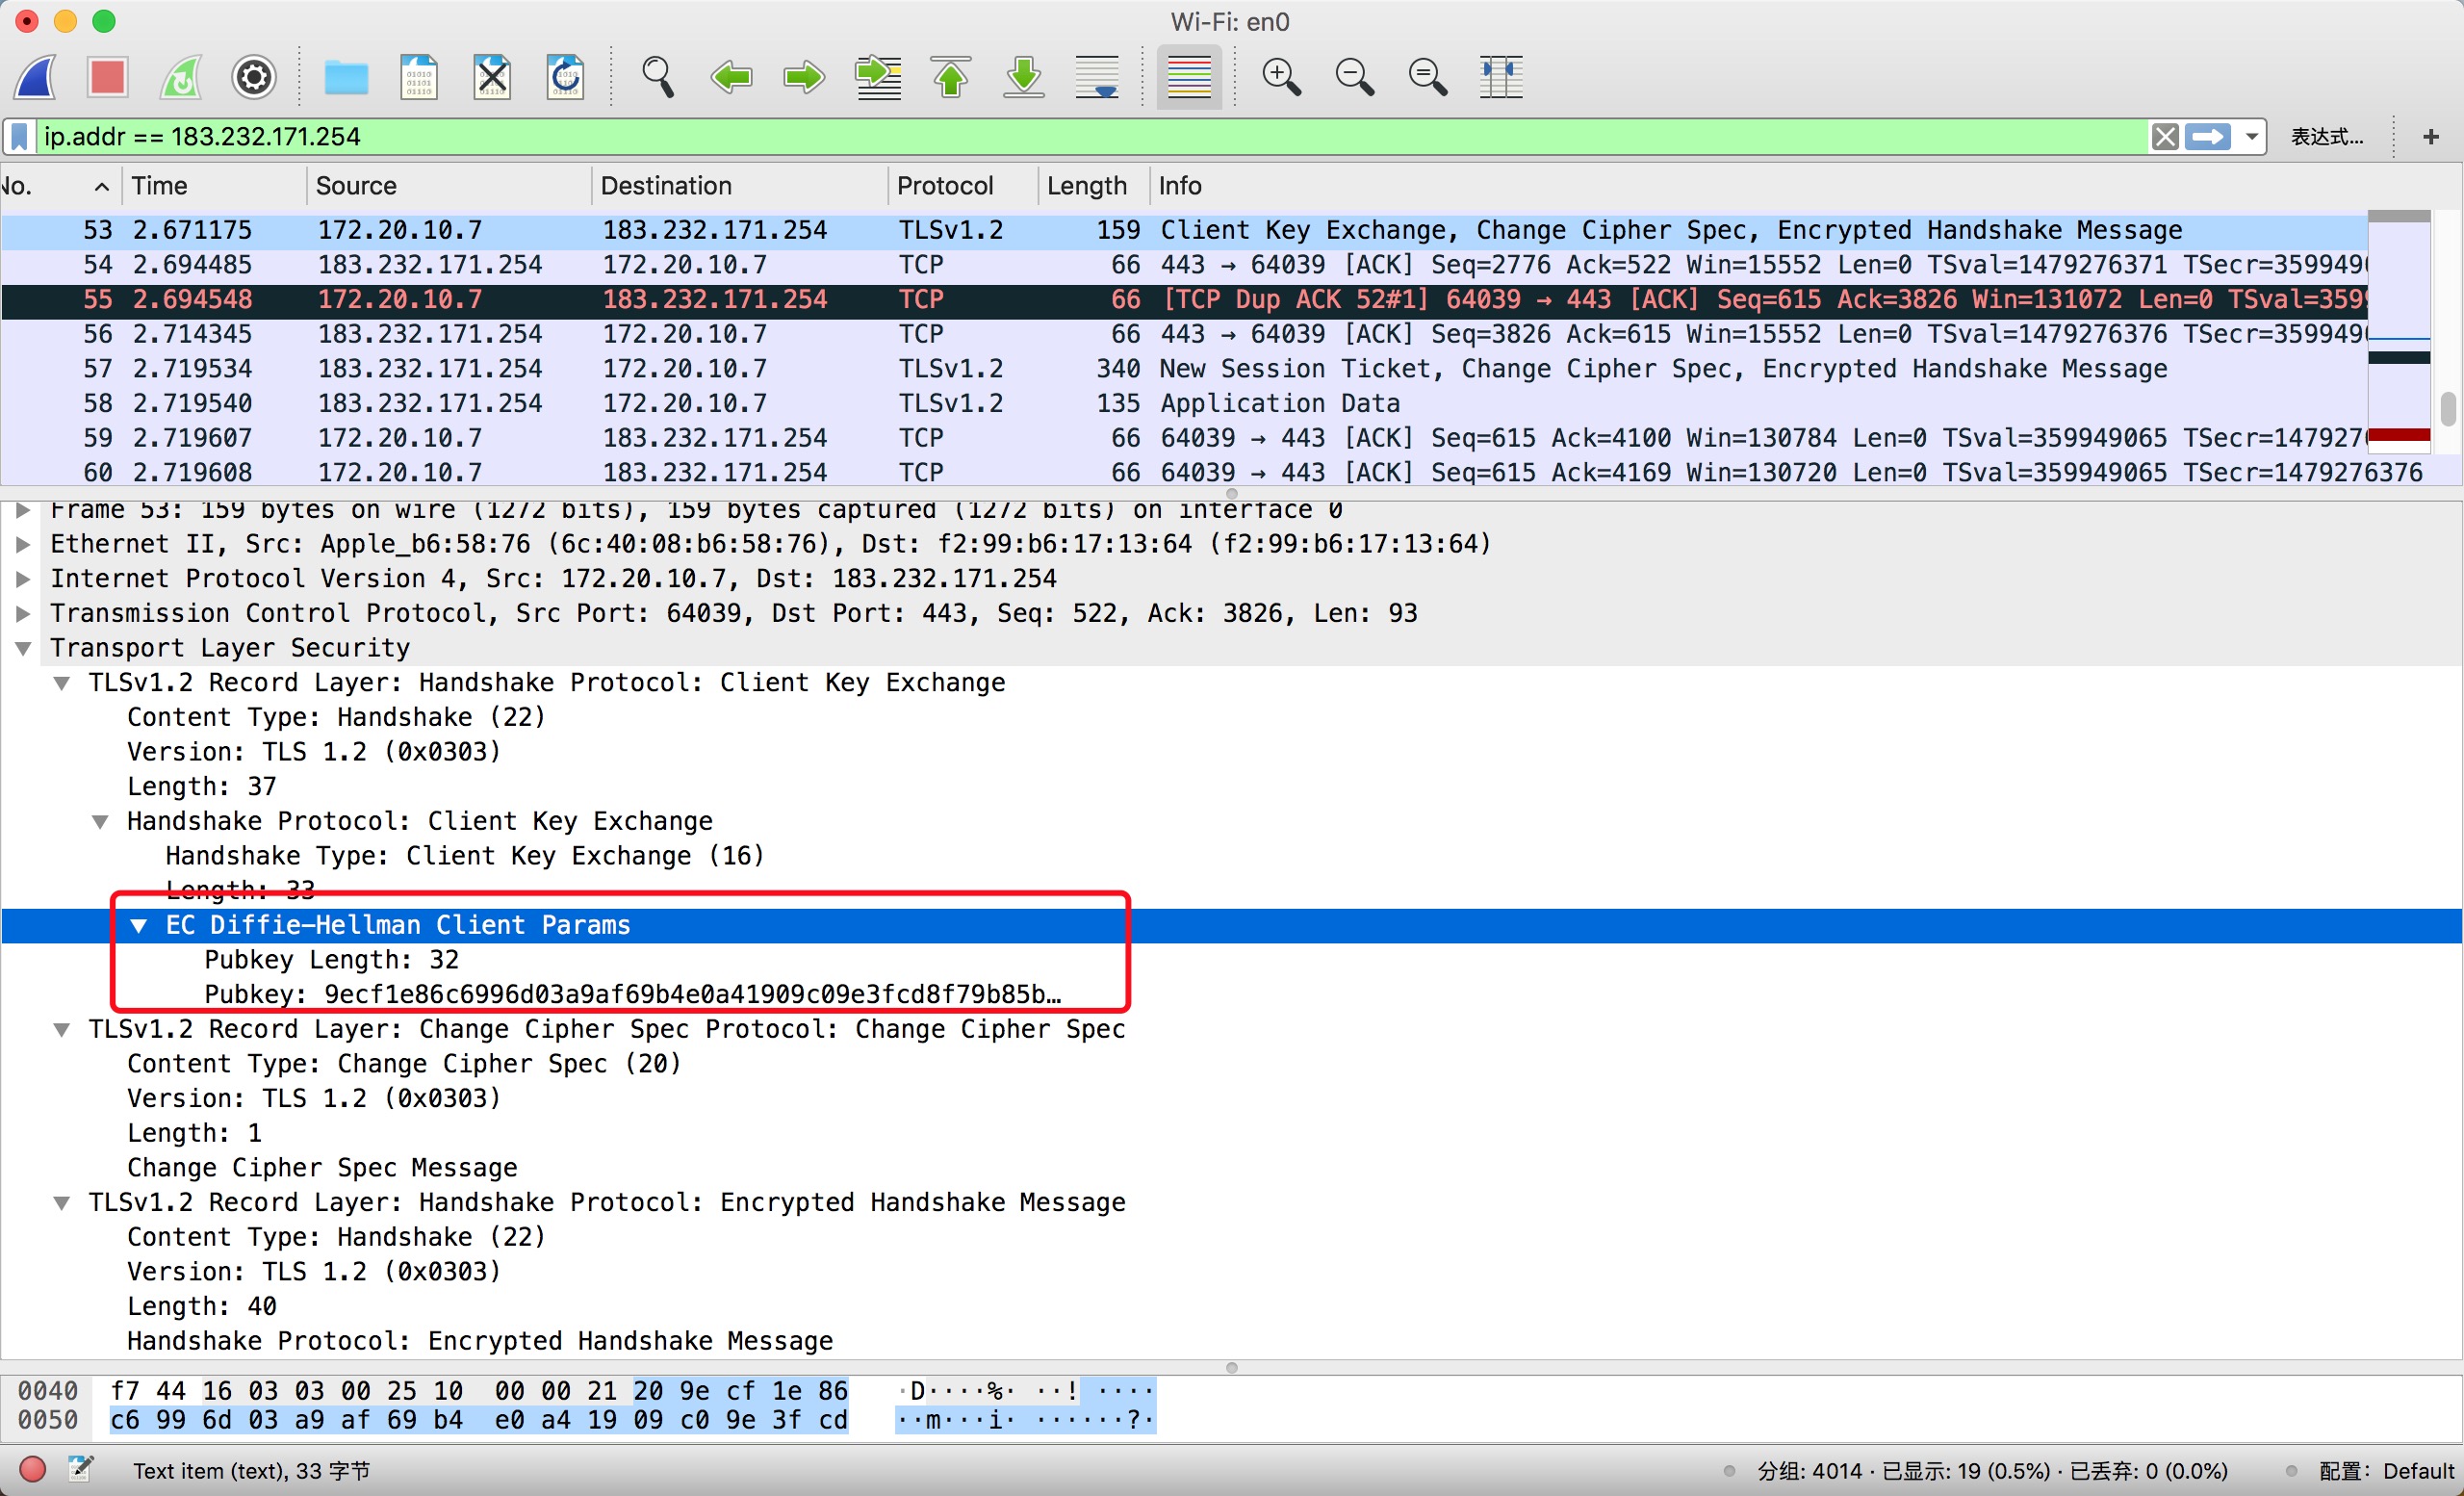Open capture options gear icon
Viewport: 2464px width, 1496px height.
tap(254, 77)
